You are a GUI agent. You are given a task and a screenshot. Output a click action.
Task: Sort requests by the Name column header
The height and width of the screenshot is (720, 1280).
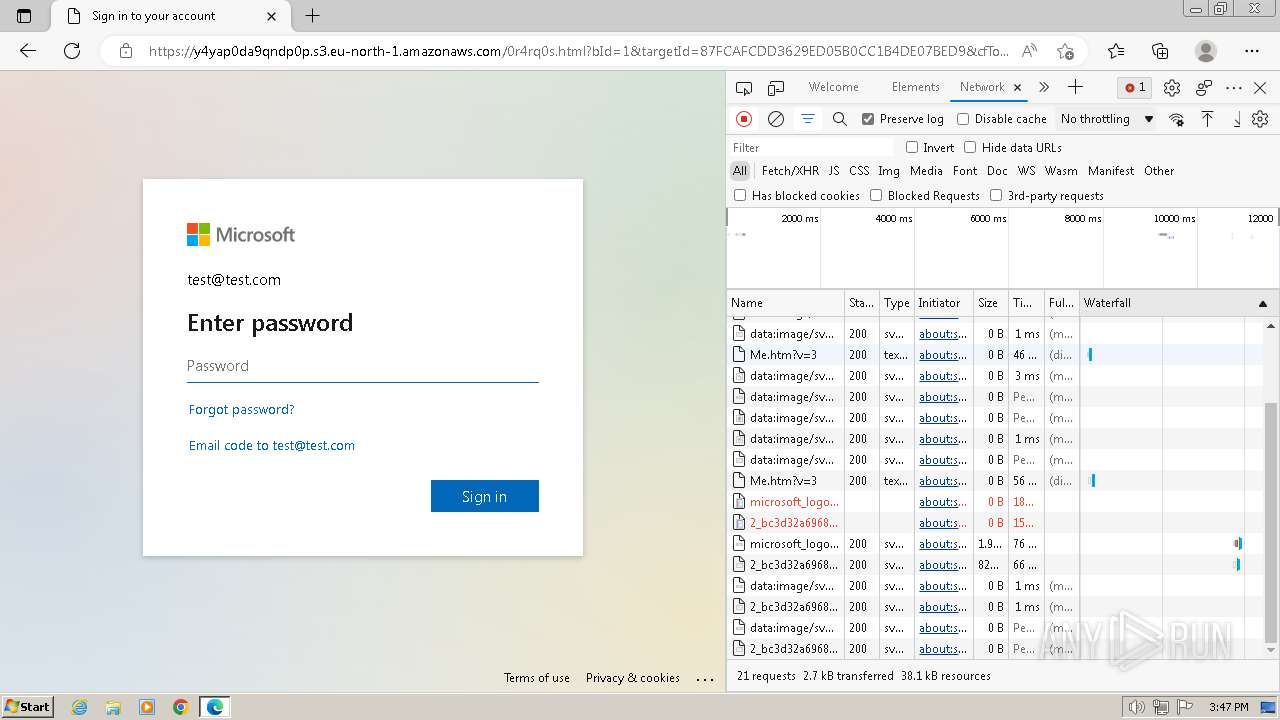[786, 303]
